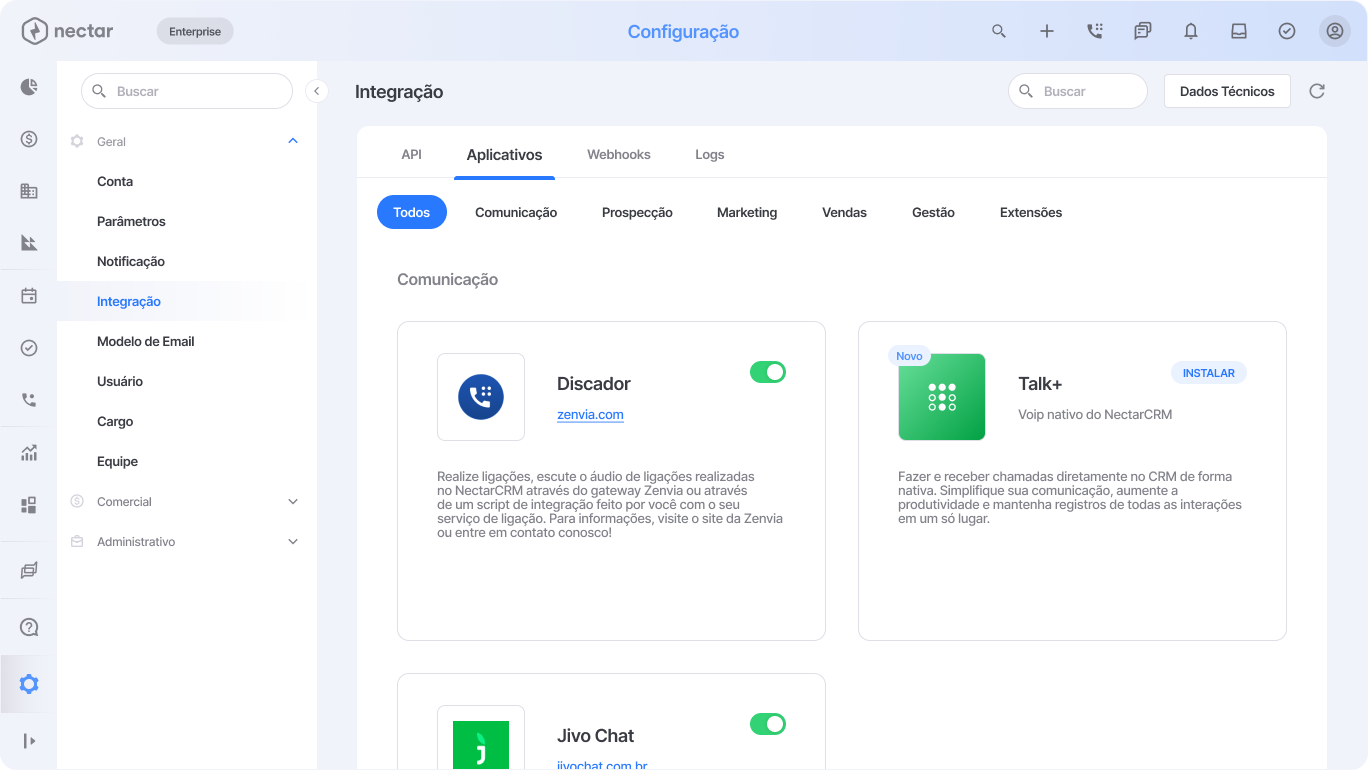
Task: Click the sidebar Buscar search field
Action: (x=187, y=91)
